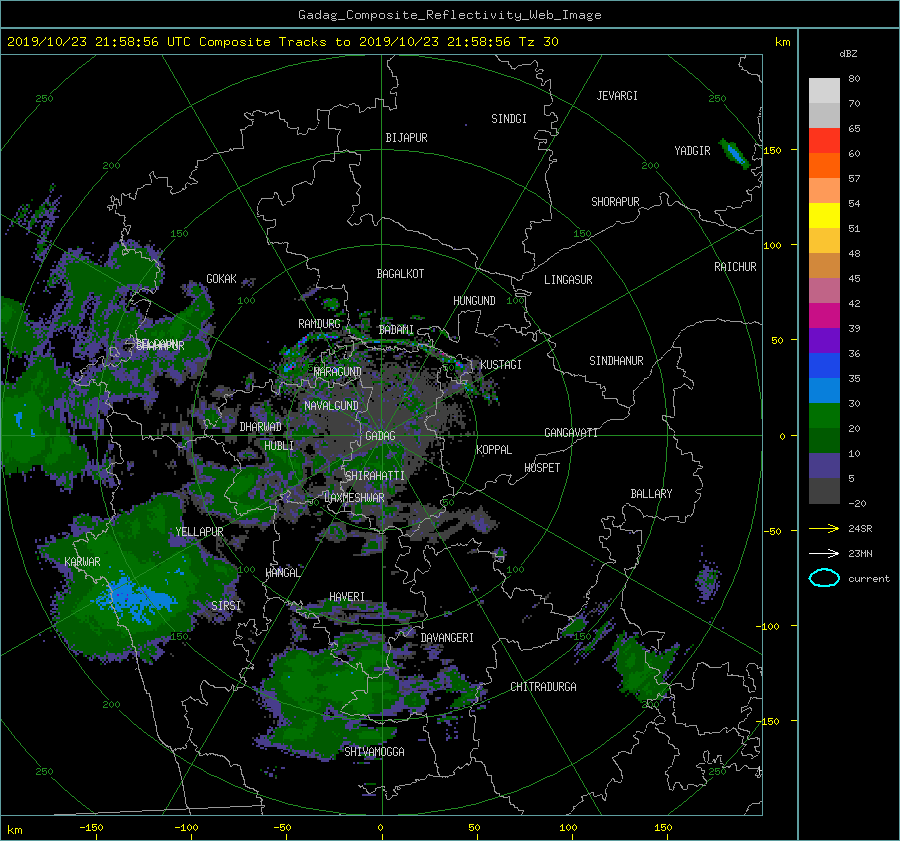Click the dBZ legend heading
900x841 pixels.
tap(848, 54)
